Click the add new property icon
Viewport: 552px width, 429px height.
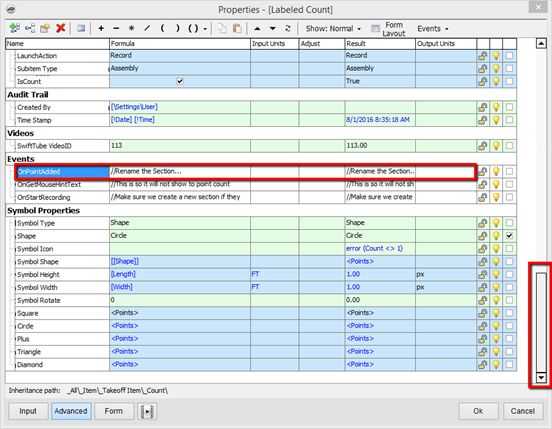pyautogui.click(x=14, y=28)
